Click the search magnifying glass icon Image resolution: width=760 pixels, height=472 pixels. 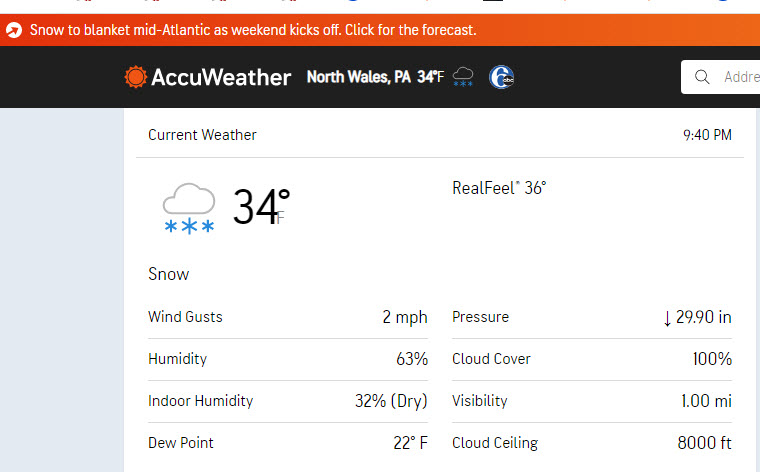[702, 77]
